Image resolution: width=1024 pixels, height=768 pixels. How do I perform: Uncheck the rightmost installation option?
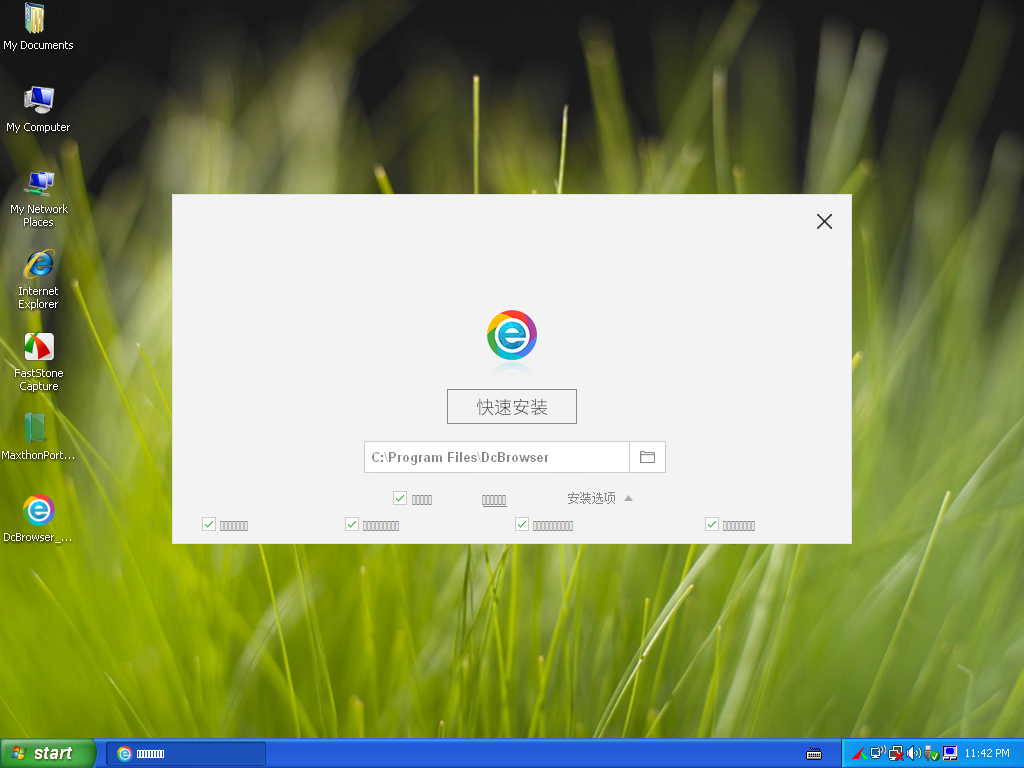[x=712, y=524]
